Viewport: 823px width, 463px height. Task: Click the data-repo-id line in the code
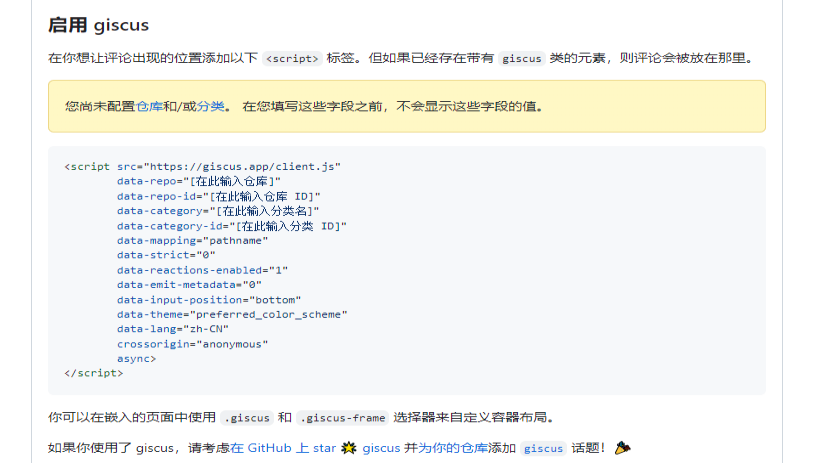click(218, 196)
